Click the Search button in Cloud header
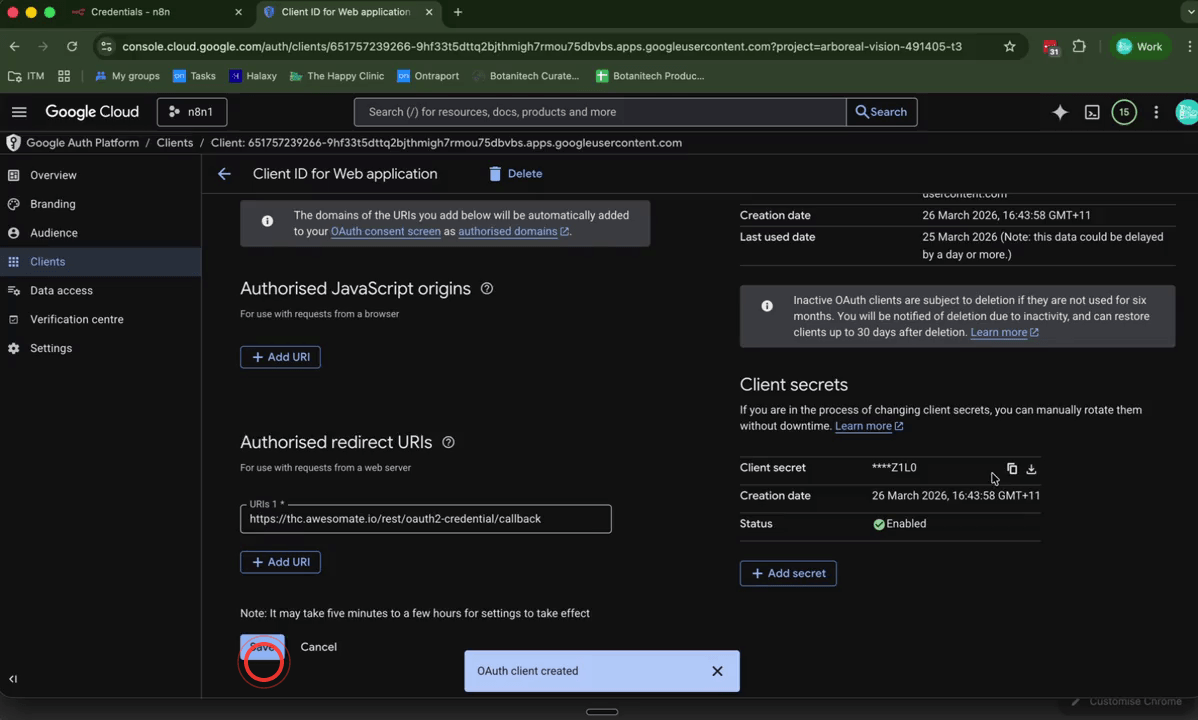The image size is (1198, 720). 881,112
